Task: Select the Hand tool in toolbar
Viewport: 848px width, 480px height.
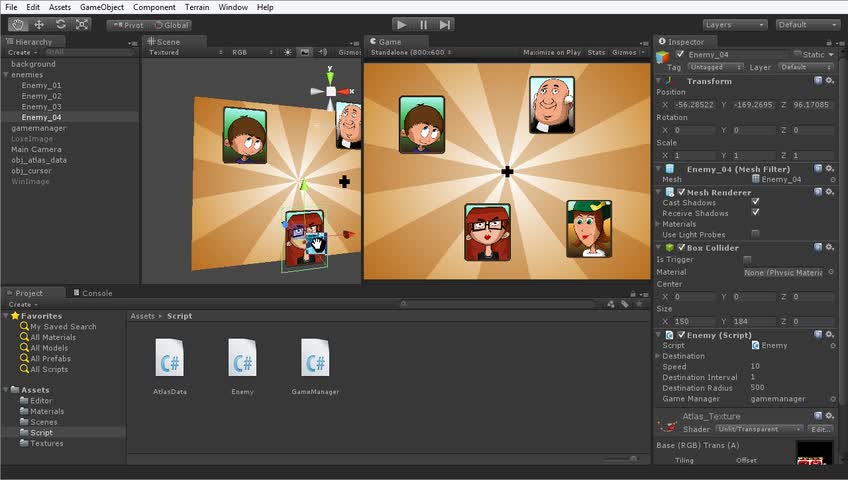Action: tap(17, 24)
